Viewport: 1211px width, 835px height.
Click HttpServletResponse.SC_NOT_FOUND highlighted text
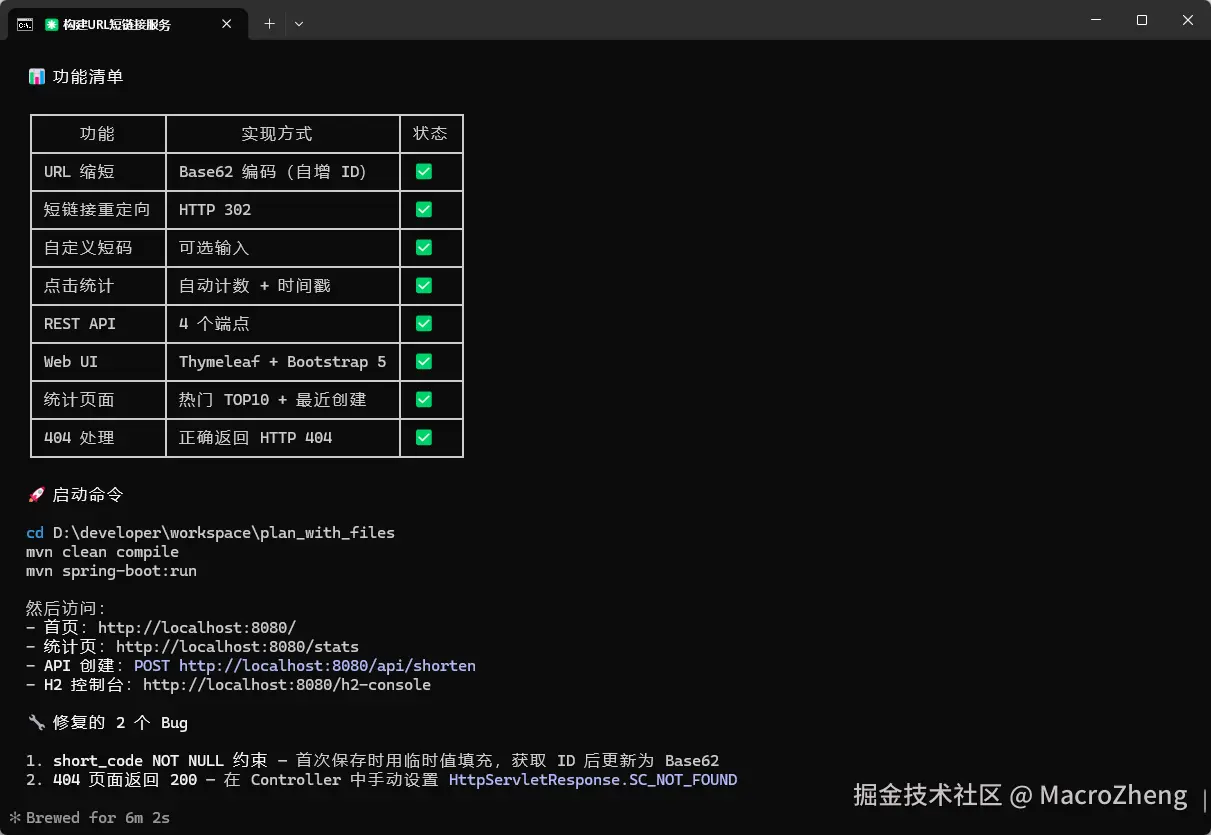click(x=593, y=780)
